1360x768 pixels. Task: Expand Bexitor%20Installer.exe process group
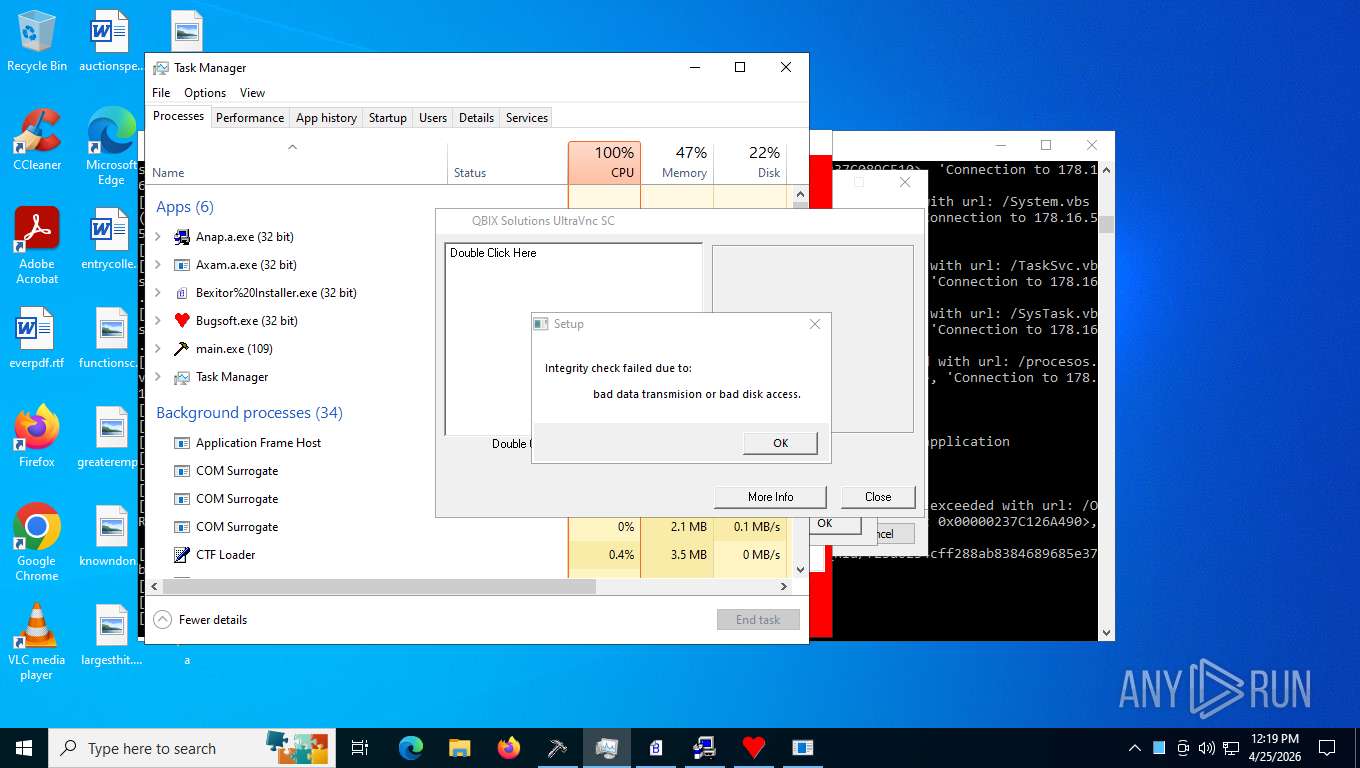coord(158,293)
